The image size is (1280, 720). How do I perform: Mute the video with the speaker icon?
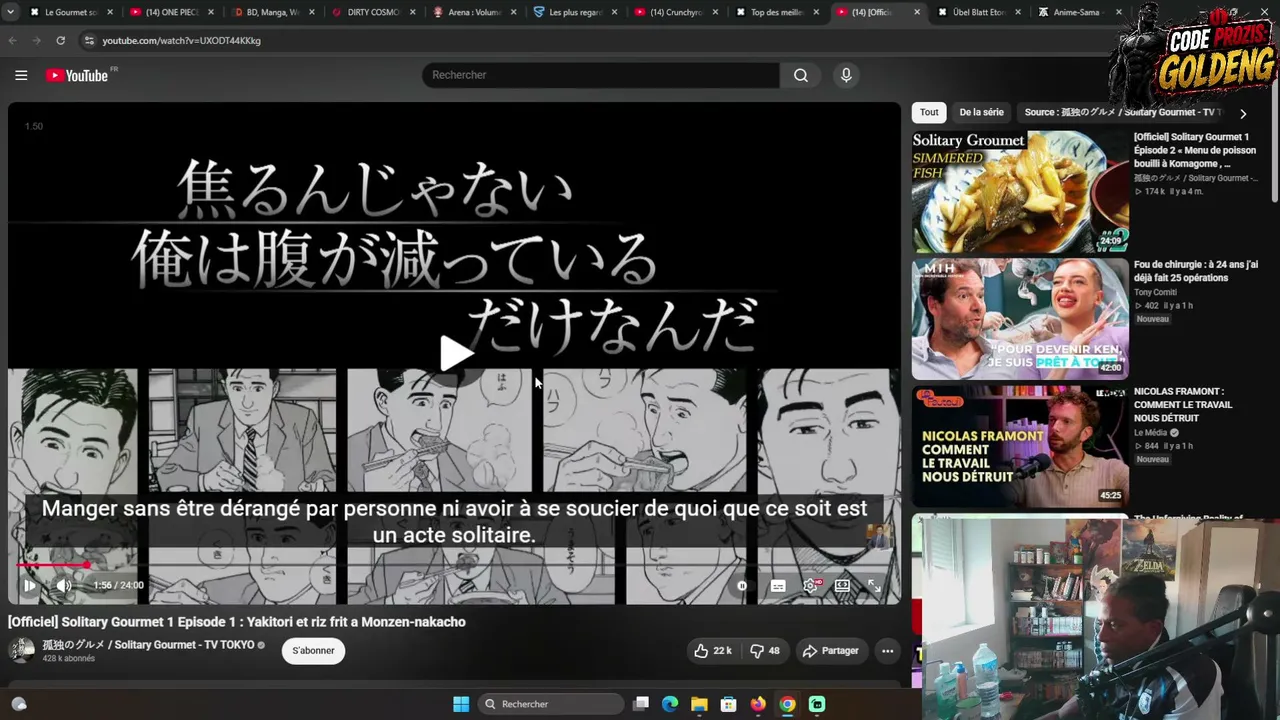pos(63,585)
